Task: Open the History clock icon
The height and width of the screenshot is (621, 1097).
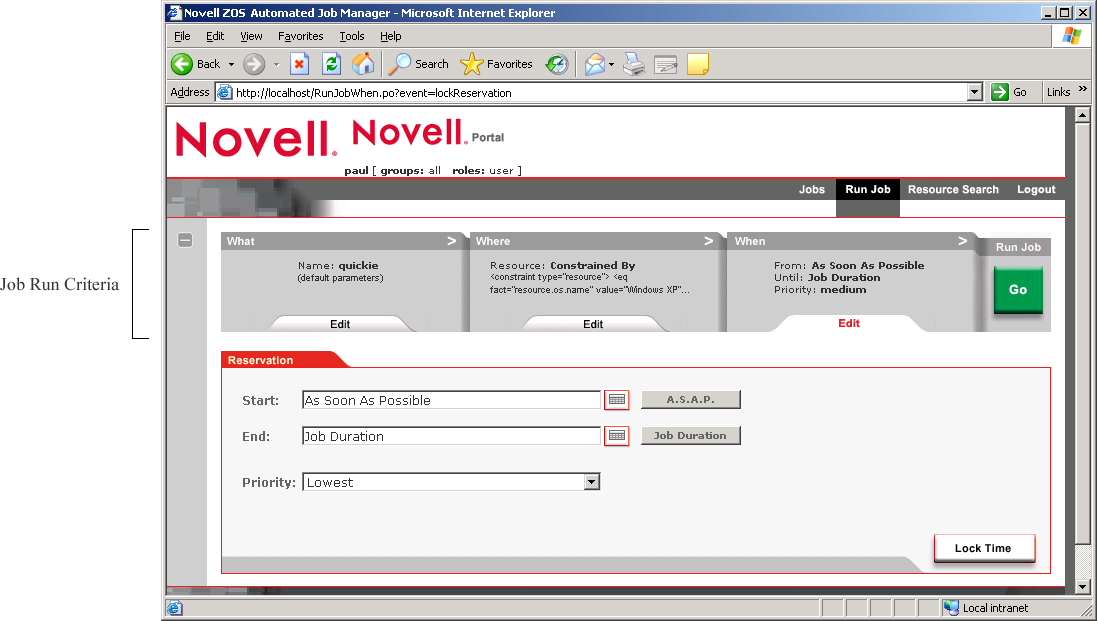Action: pos(558,64)
